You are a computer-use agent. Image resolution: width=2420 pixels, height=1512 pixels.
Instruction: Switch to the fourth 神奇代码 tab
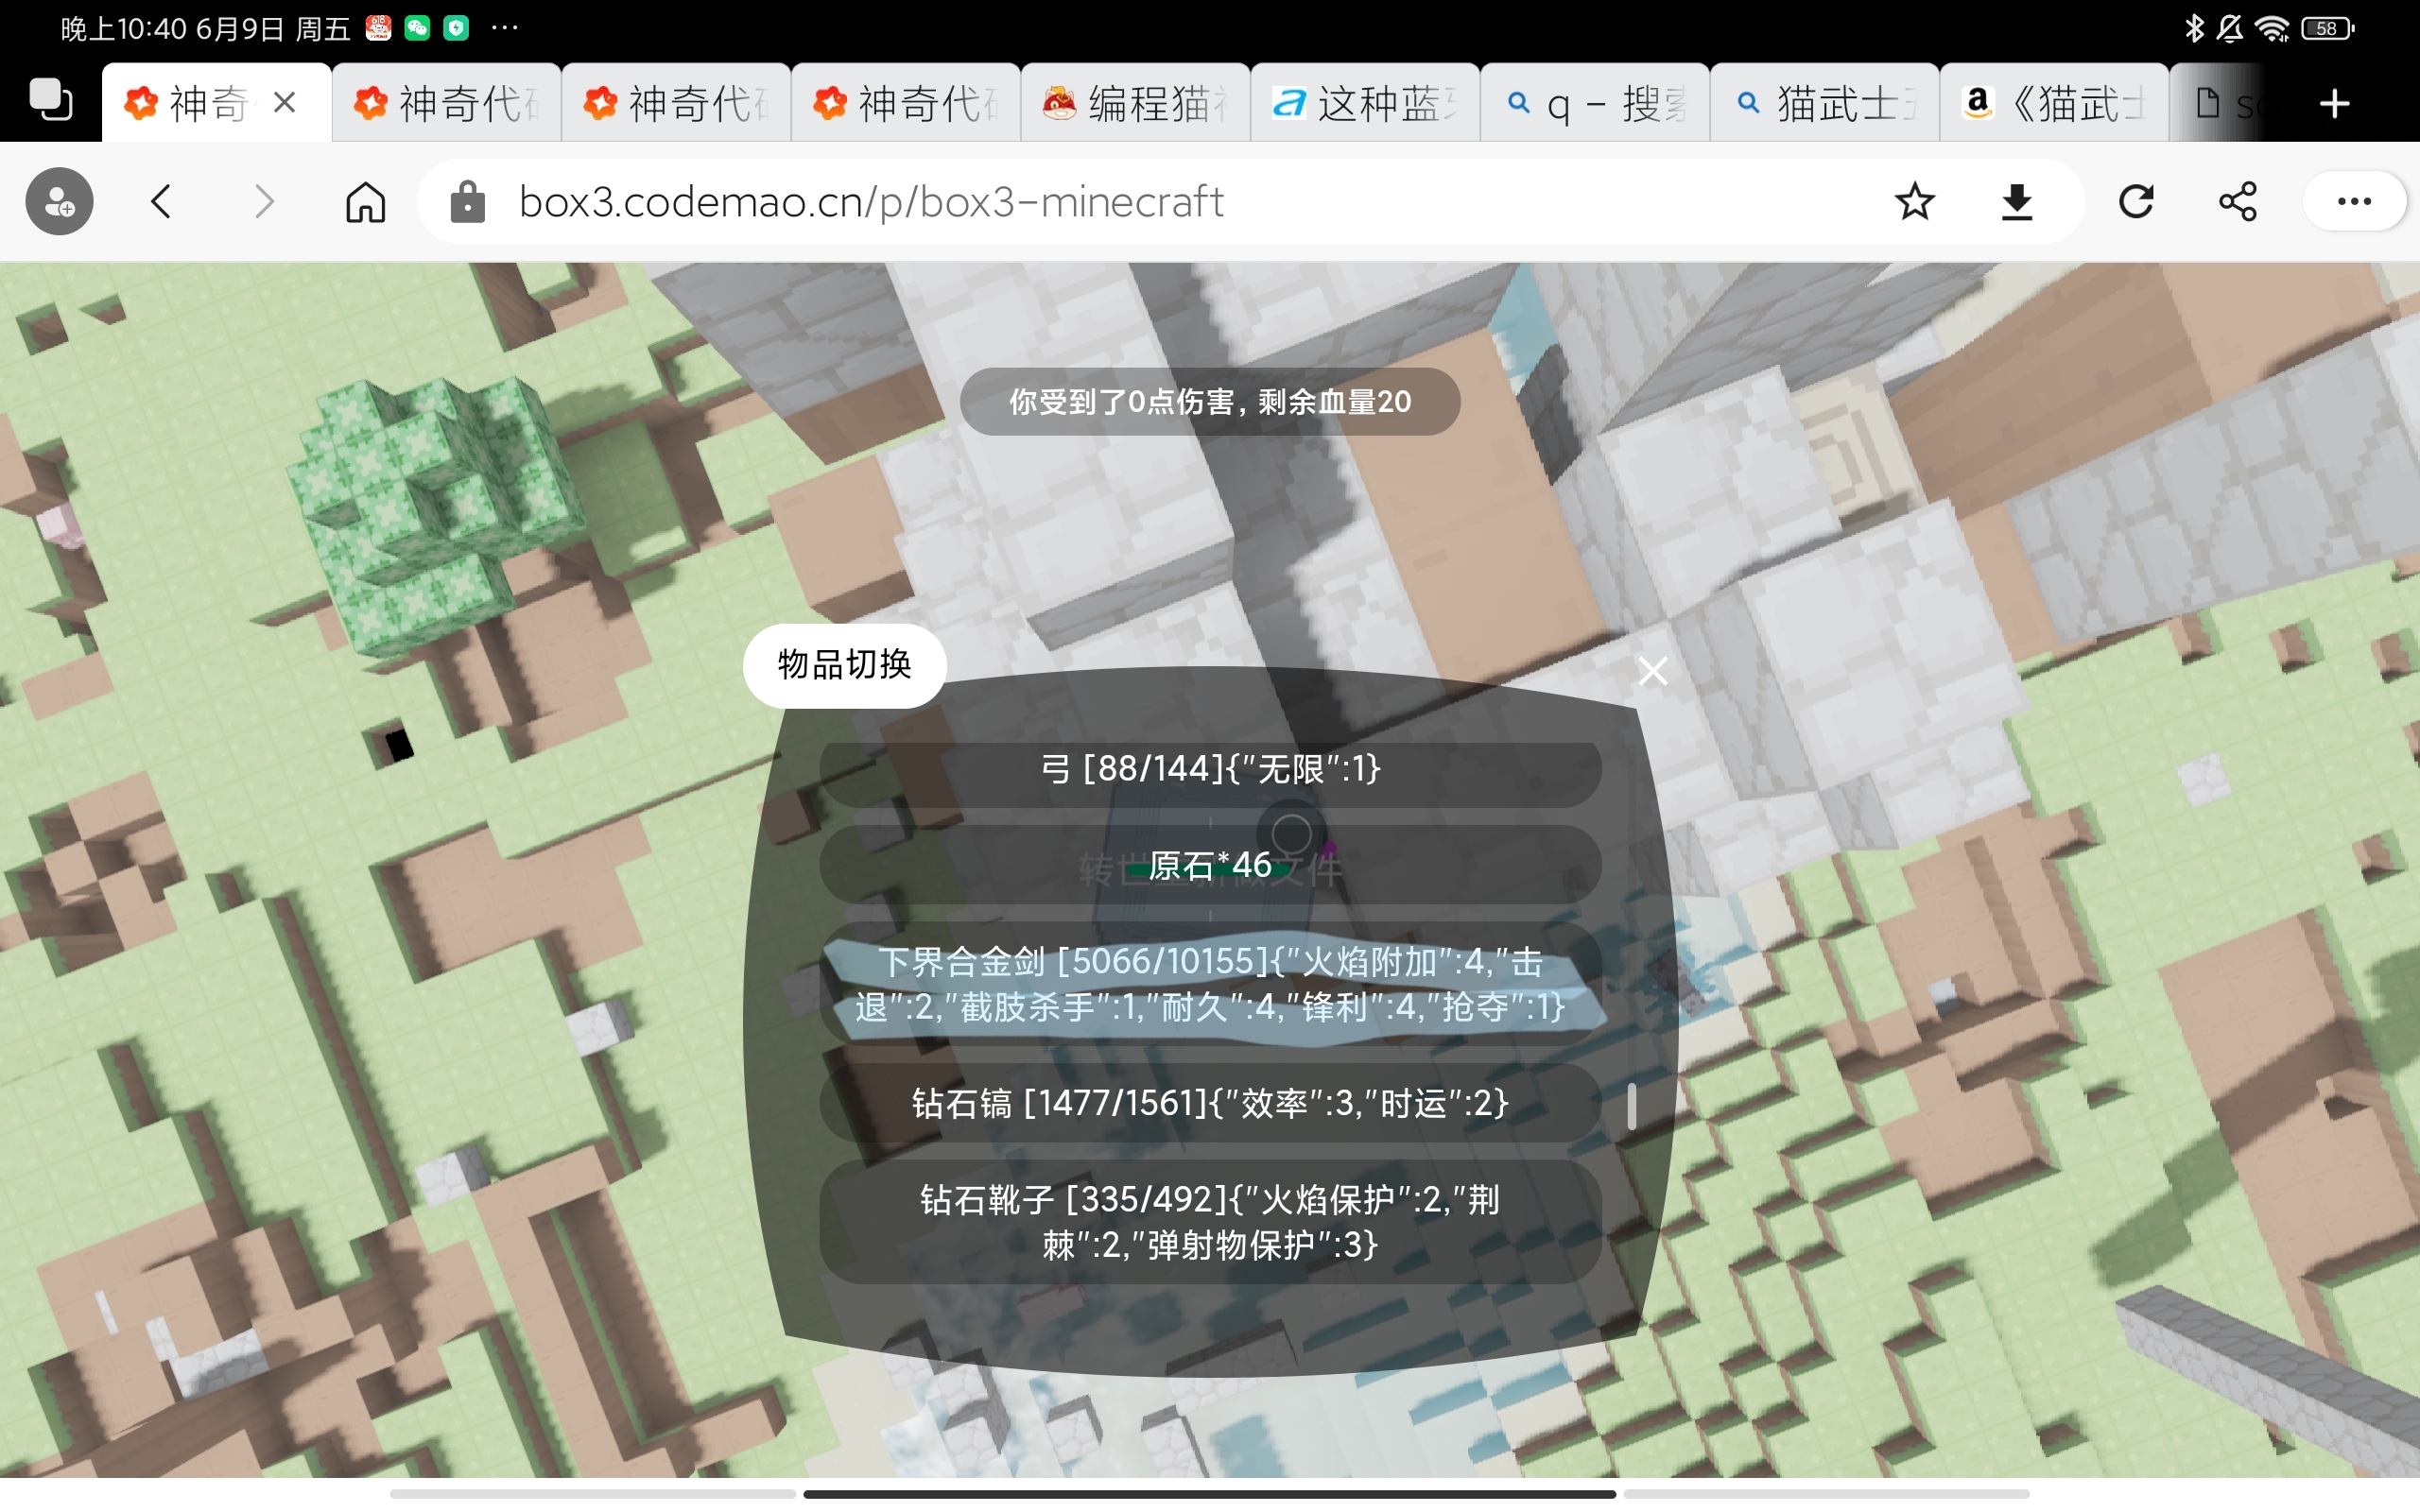(x=907, y=103)
